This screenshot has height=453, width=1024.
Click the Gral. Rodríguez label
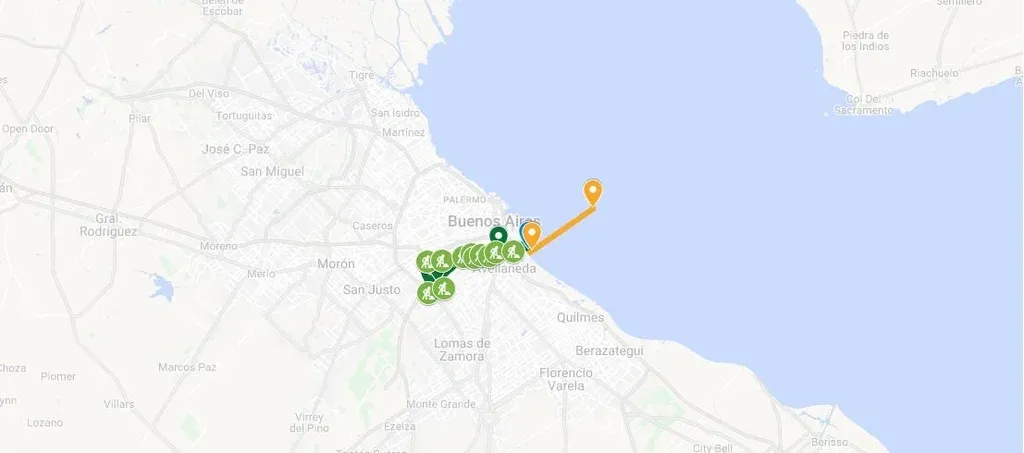(x=108, y=225)
